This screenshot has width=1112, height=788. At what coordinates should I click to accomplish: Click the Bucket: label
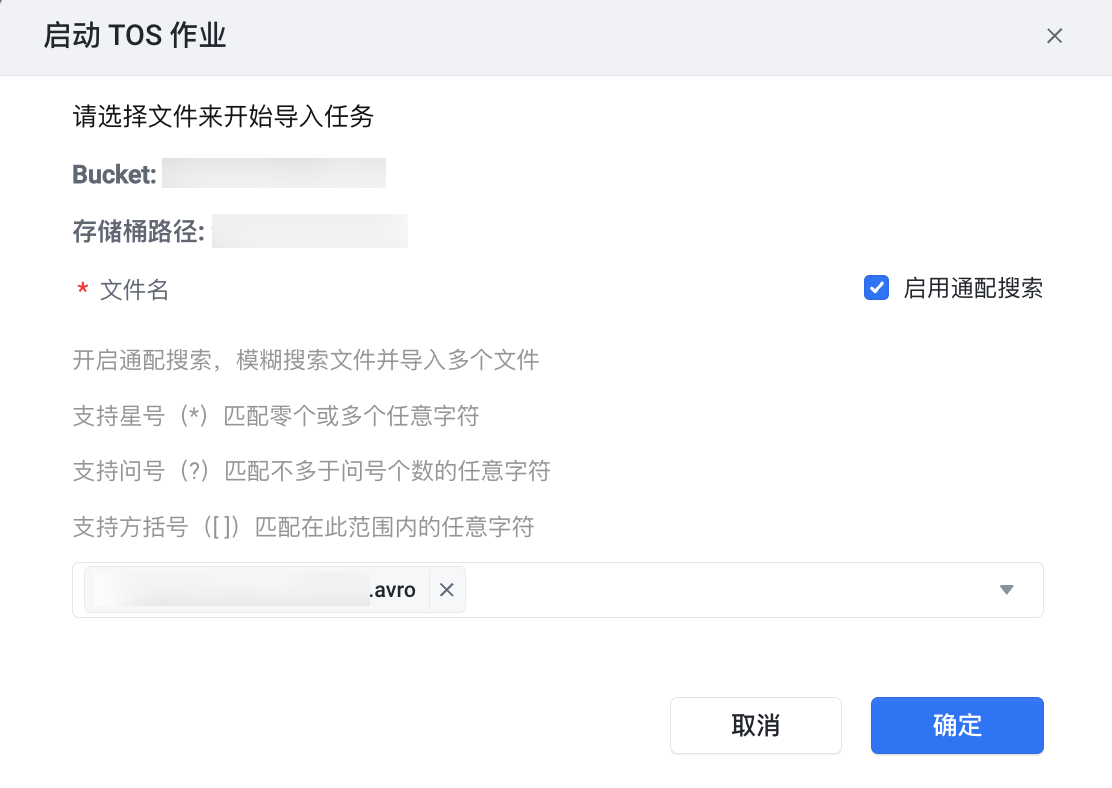(114, 174)
